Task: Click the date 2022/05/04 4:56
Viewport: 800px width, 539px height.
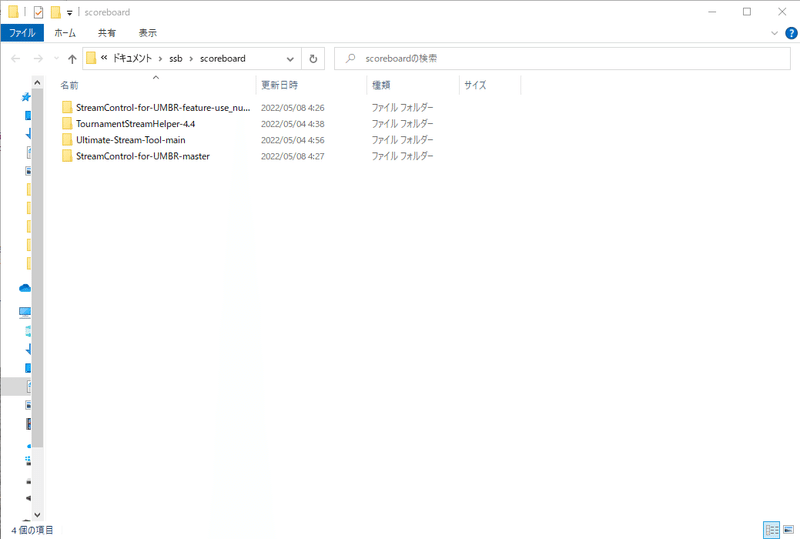Action: (x=292, y=140)
